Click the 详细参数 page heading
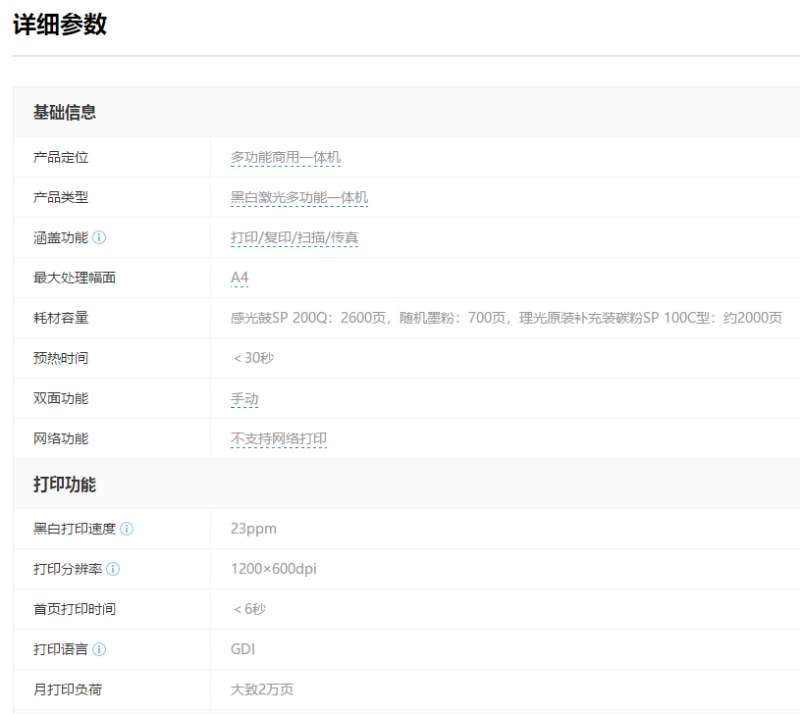Image resolution: width=800 pixels, height=714 pixels. click(60, 25)
